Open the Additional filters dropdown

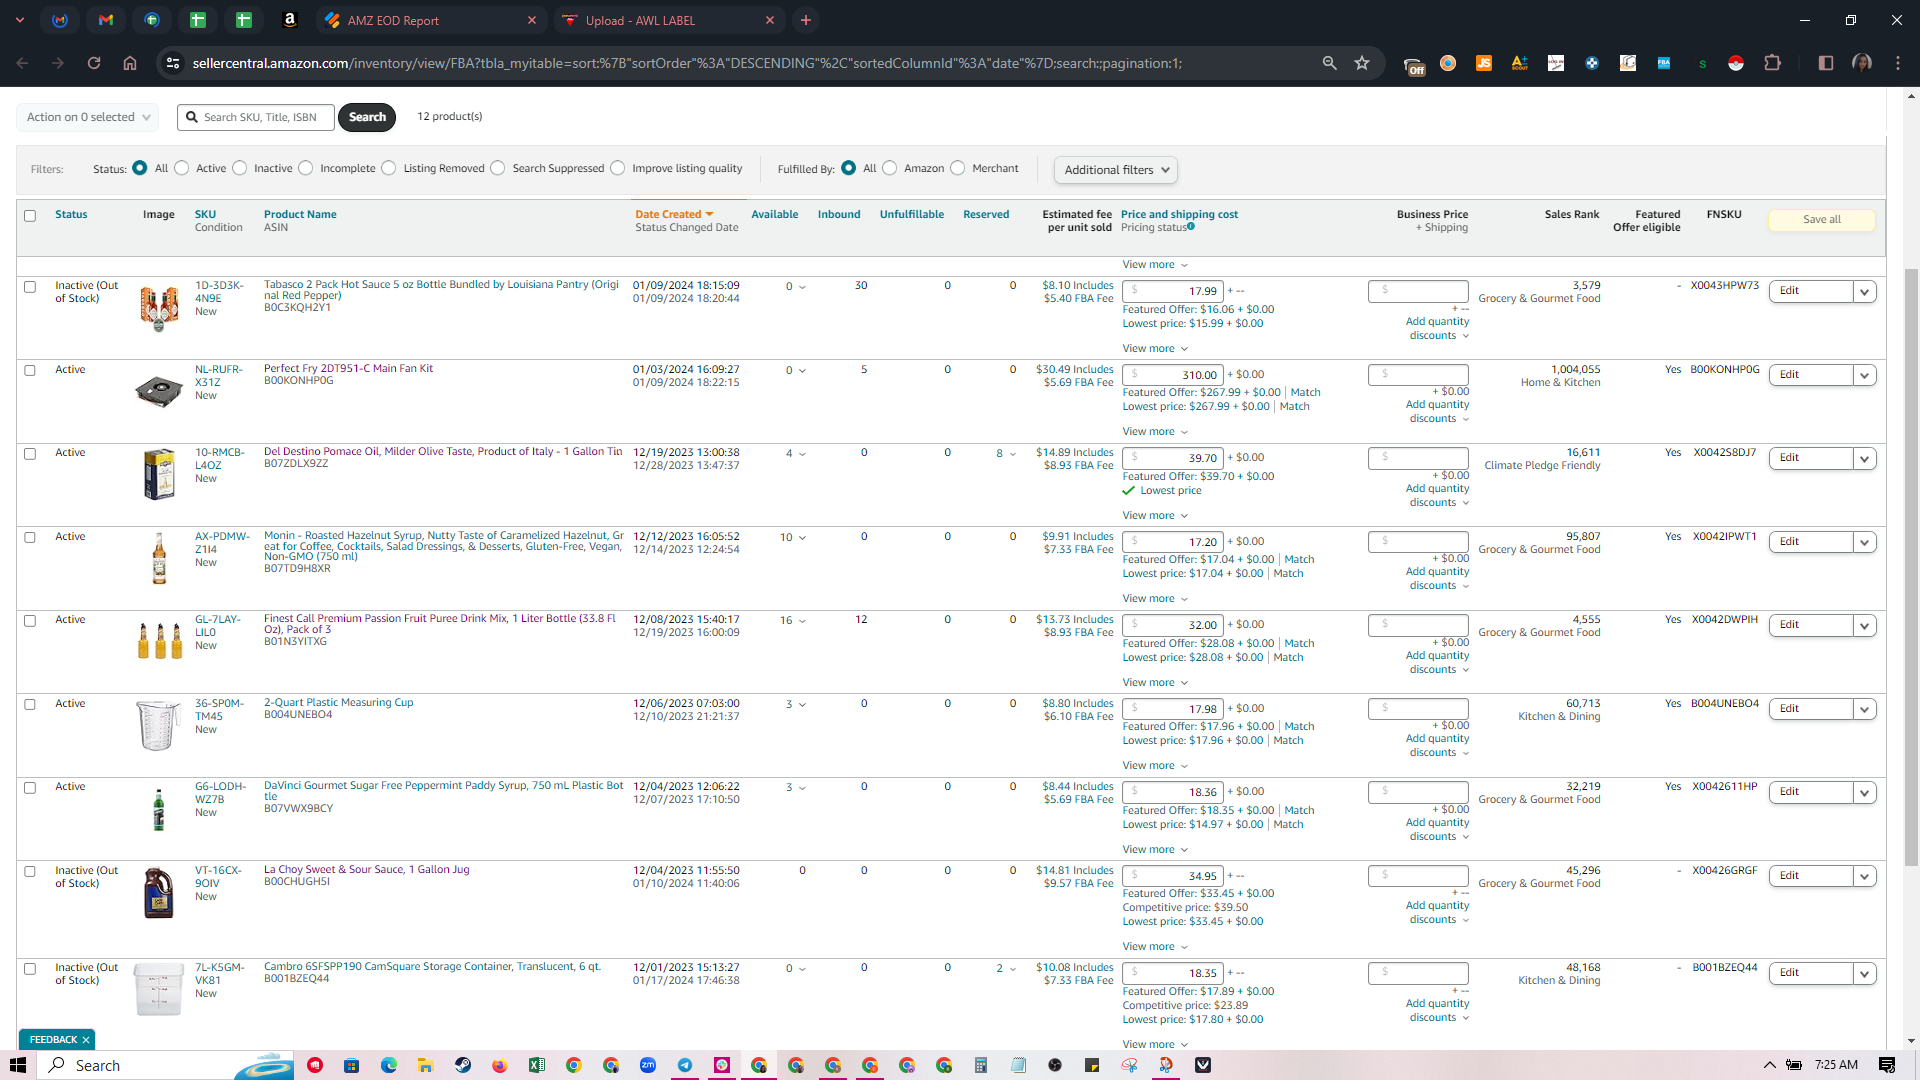pos(1116,170)
